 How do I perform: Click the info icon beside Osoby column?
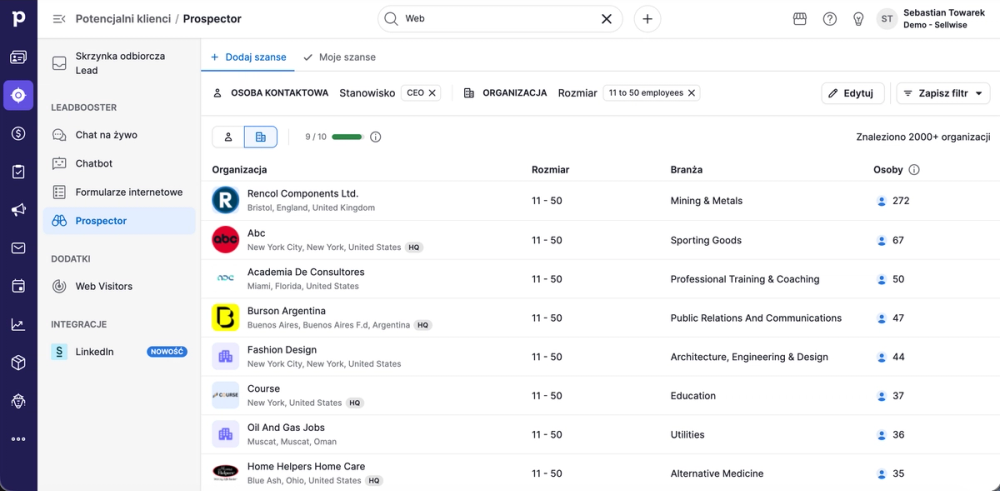point(914,170)
